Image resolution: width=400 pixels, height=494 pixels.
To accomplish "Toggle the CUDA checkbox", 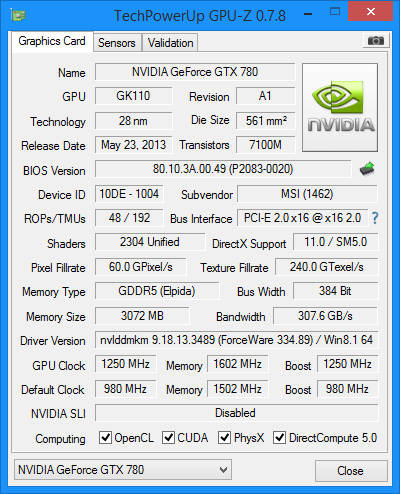I will tap(168, 437).
